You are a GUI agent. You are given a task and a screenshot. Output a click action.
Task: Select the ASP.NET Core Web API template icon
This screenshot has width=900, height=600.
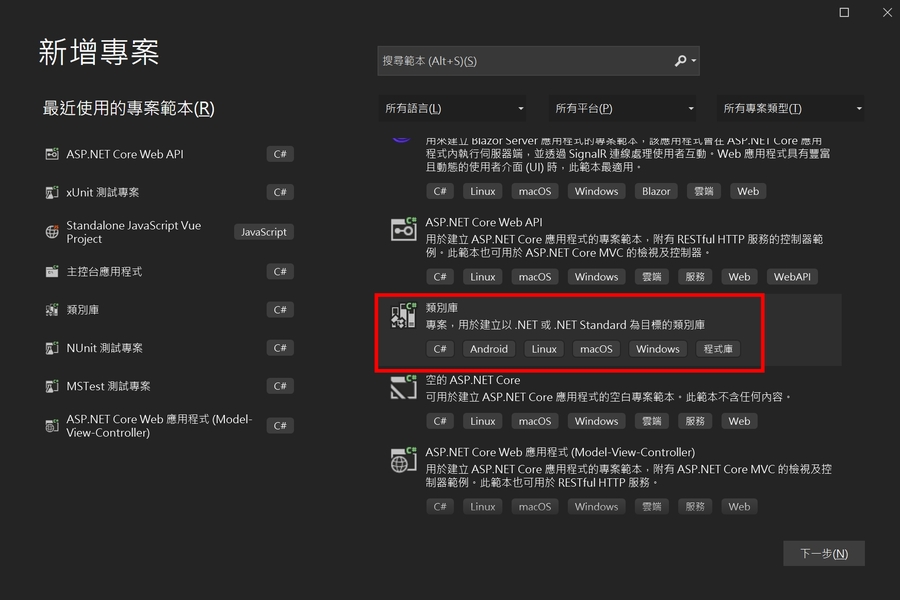(52, 154)
